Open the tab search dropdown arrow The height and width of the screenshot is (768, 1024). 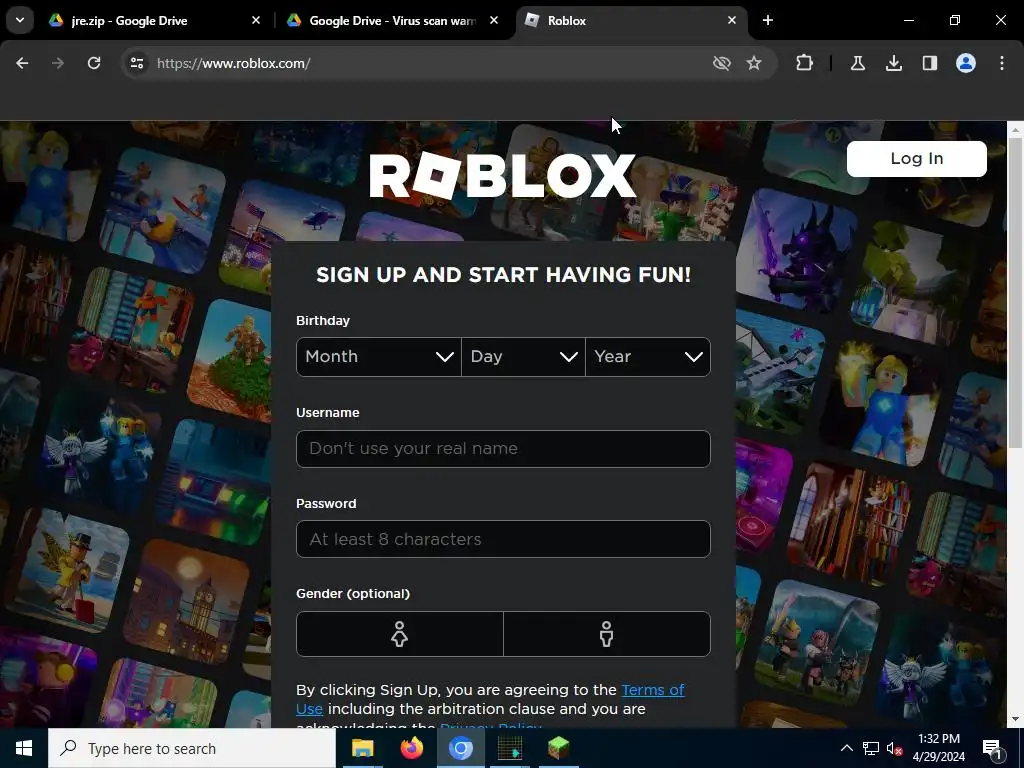20,20
